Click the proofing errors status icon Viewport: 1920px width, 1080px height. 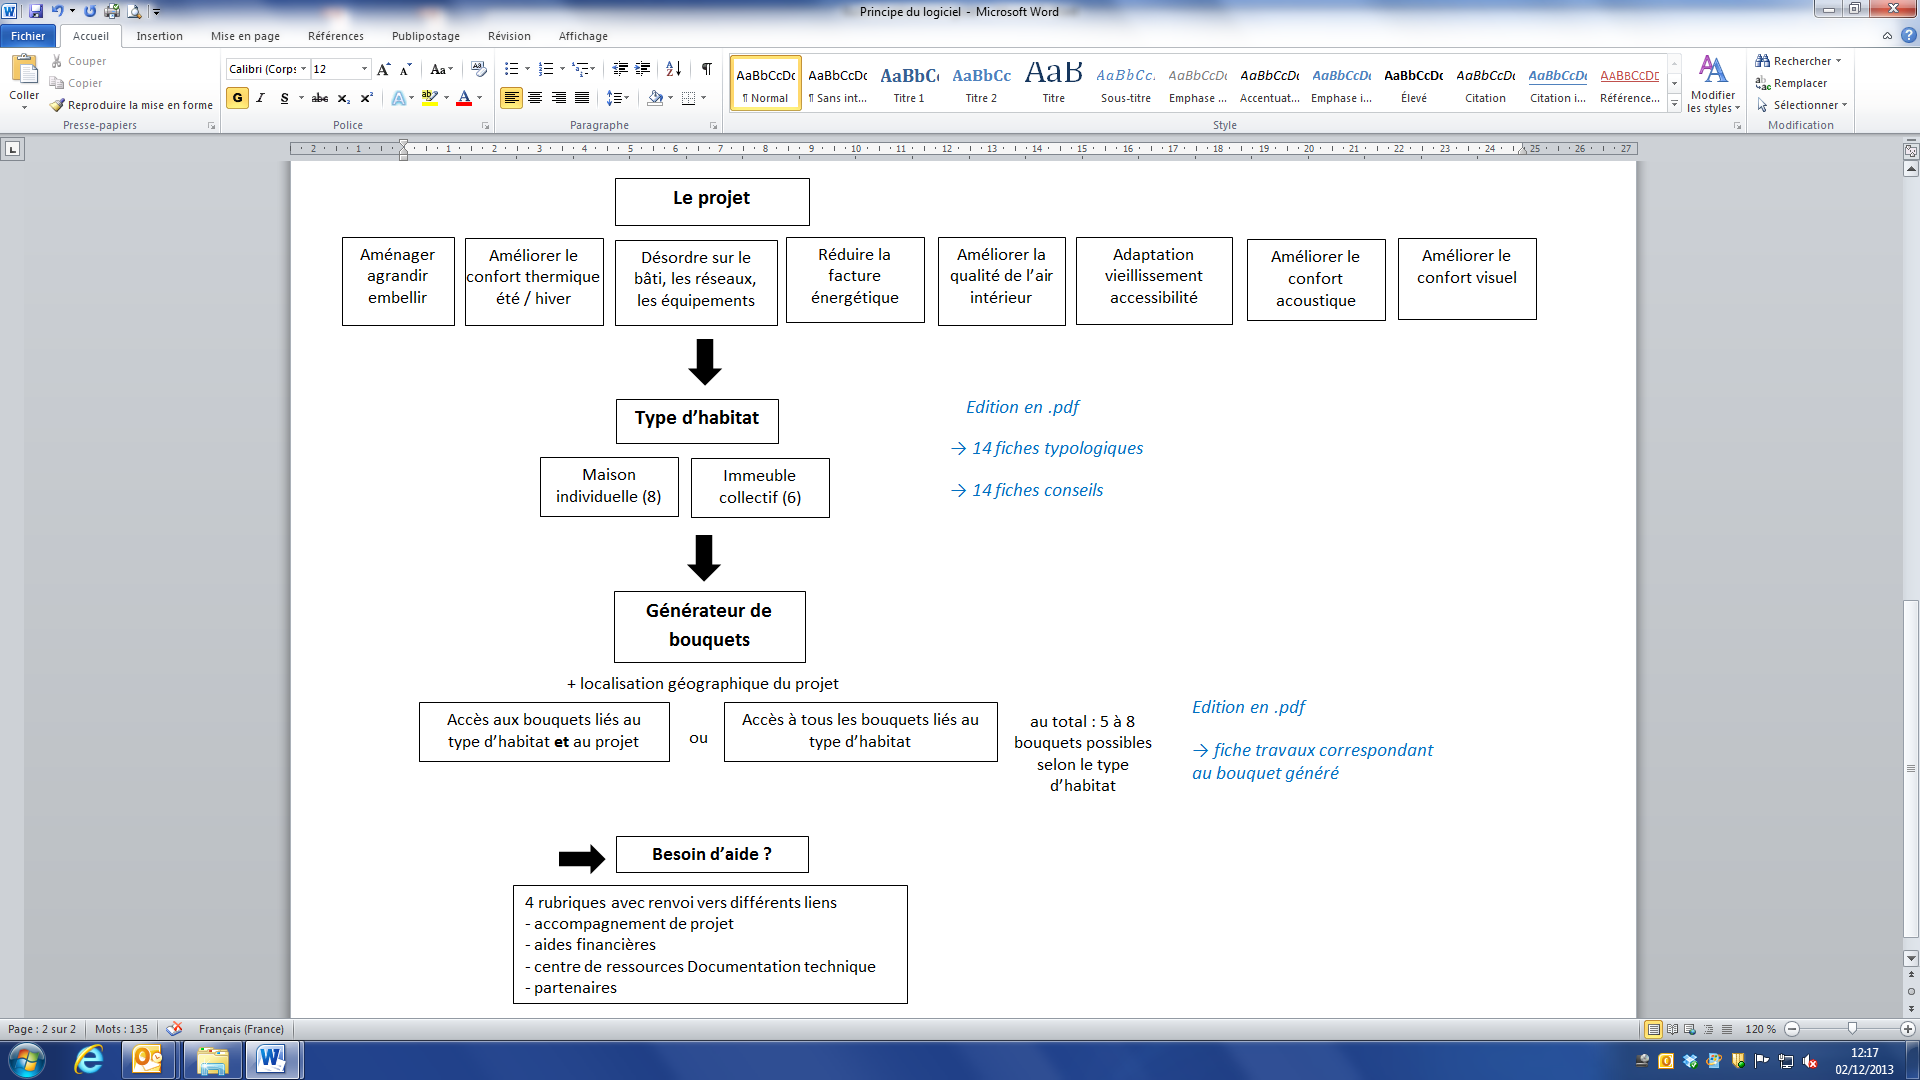174,1028
